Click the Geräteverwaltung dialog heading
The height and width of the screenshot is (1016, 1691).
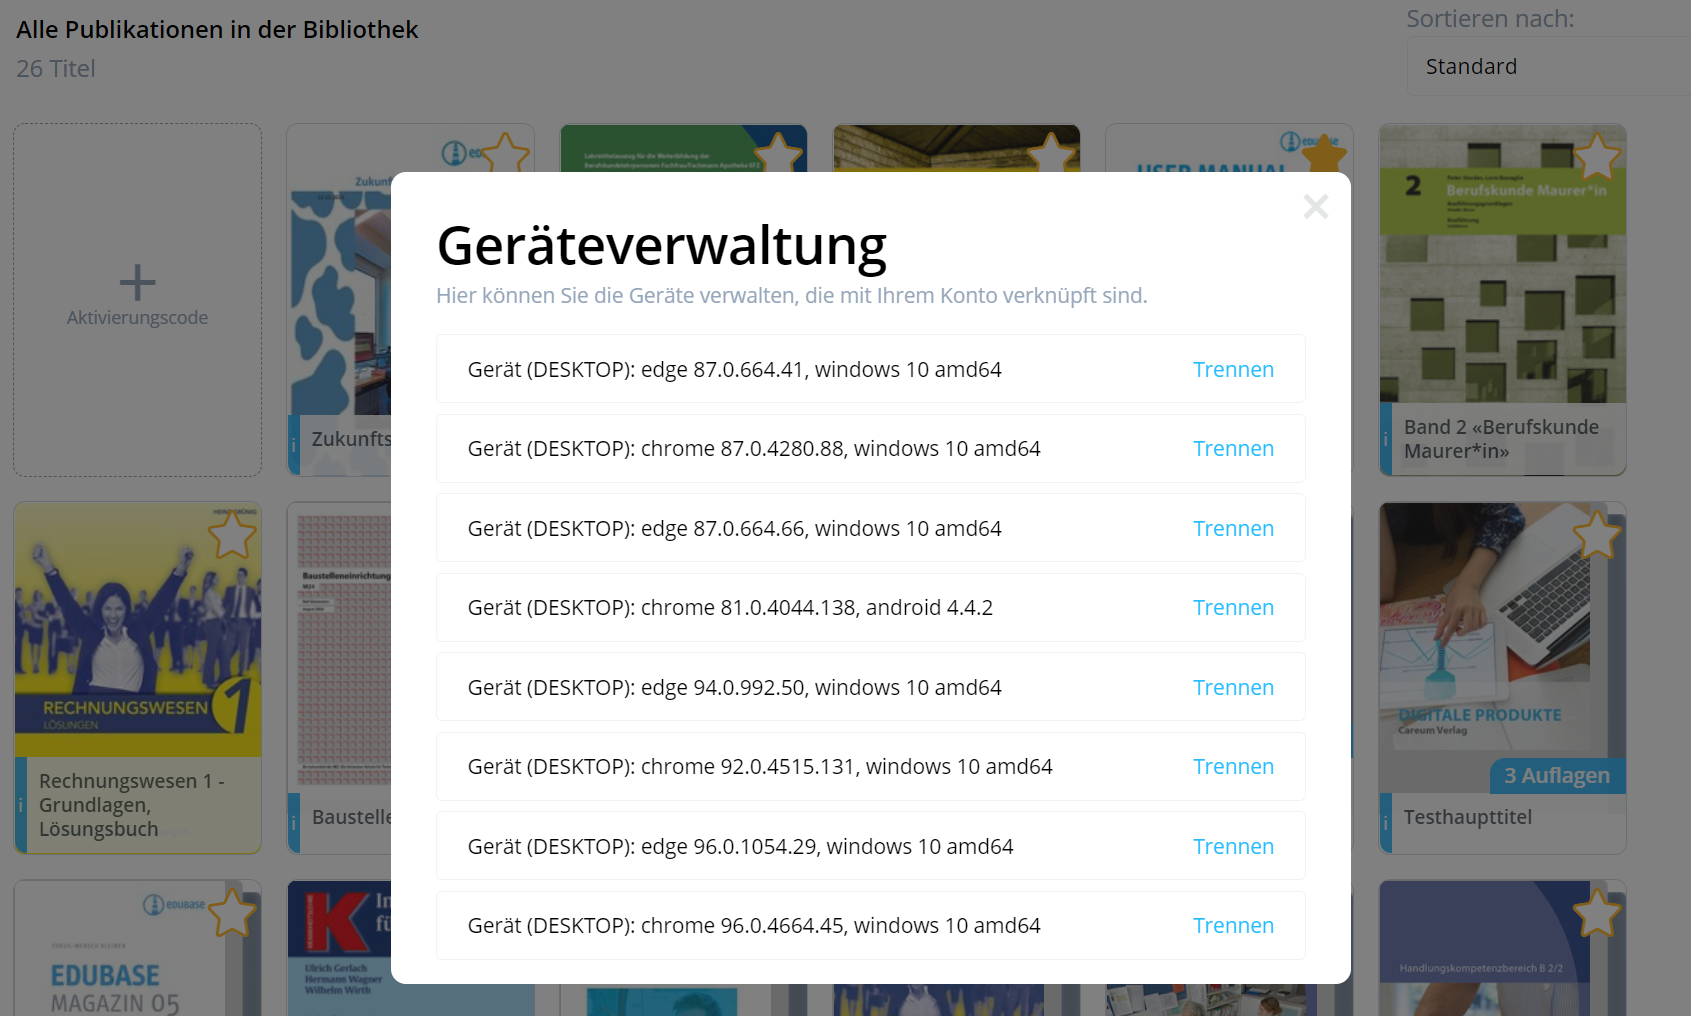662,246
